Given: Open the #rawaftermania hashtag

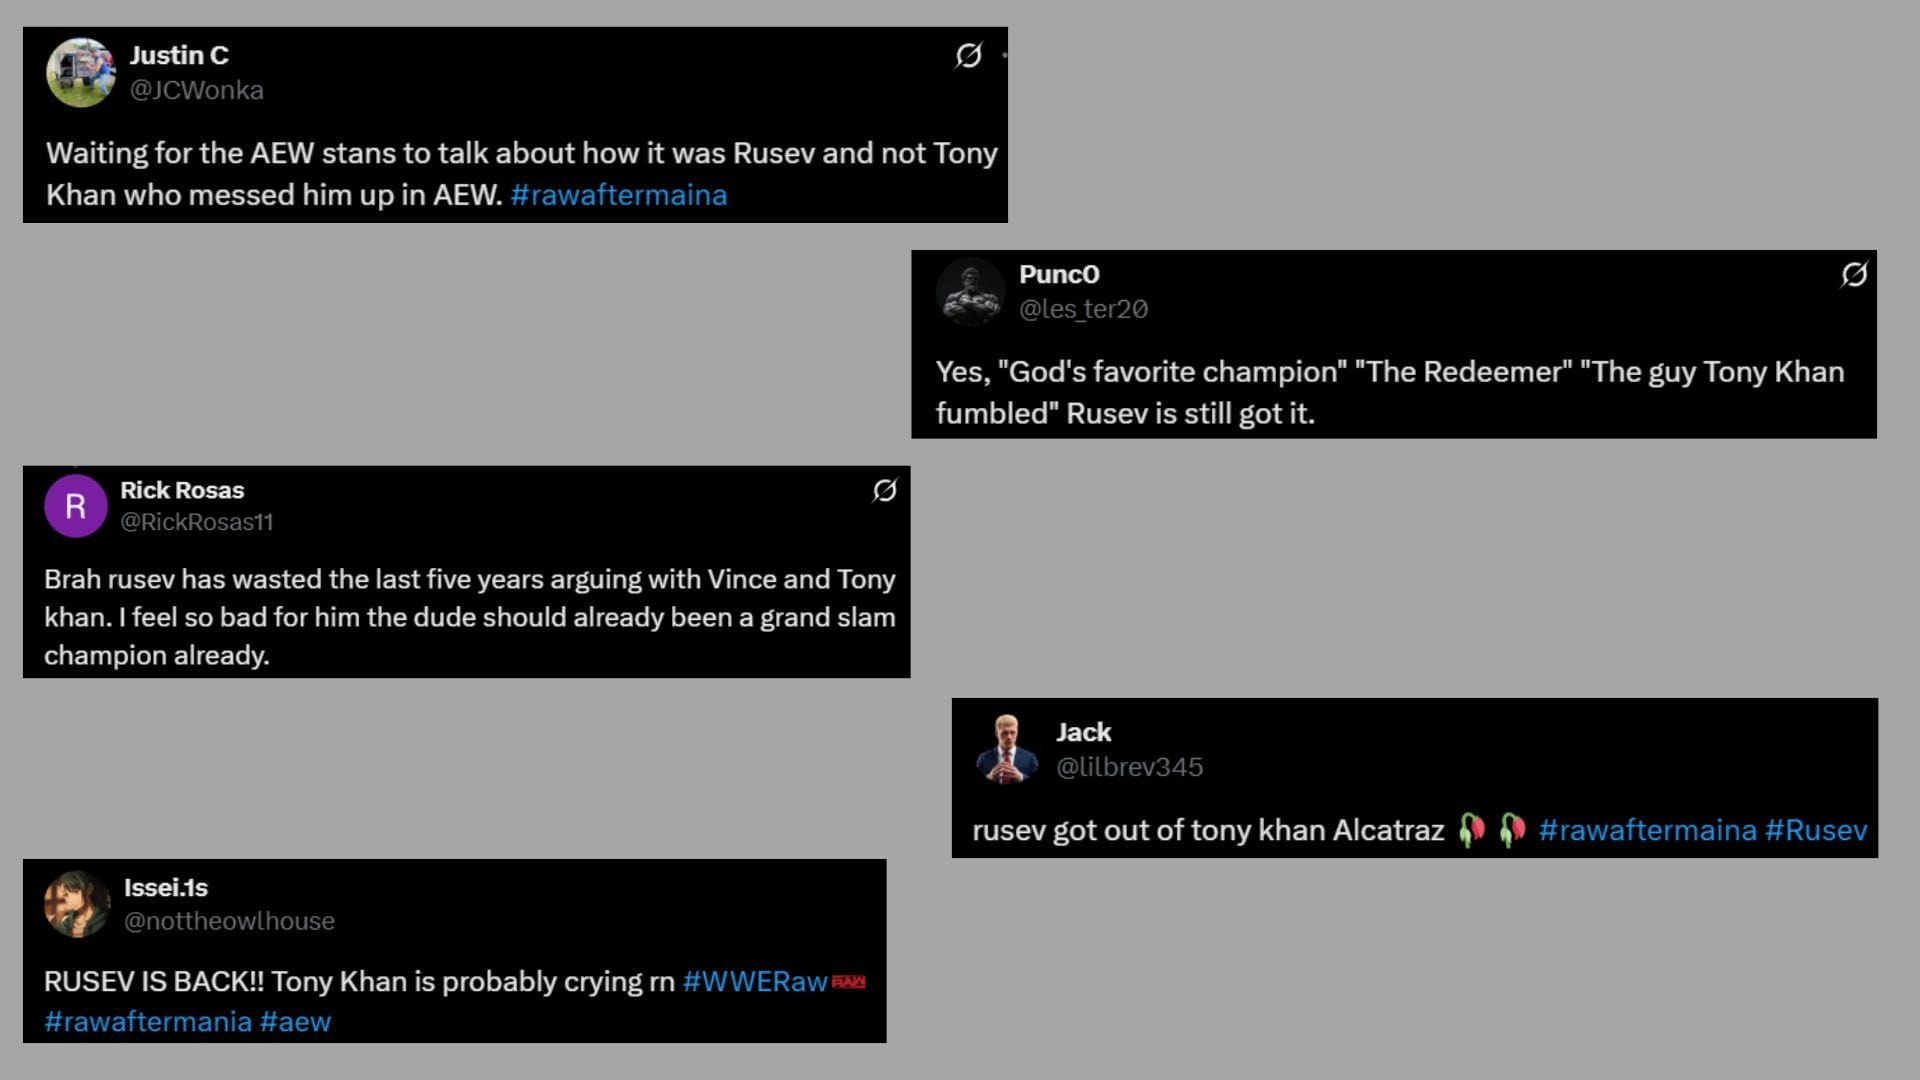Looking at the screenshot, I should (x=146, y=1021).
